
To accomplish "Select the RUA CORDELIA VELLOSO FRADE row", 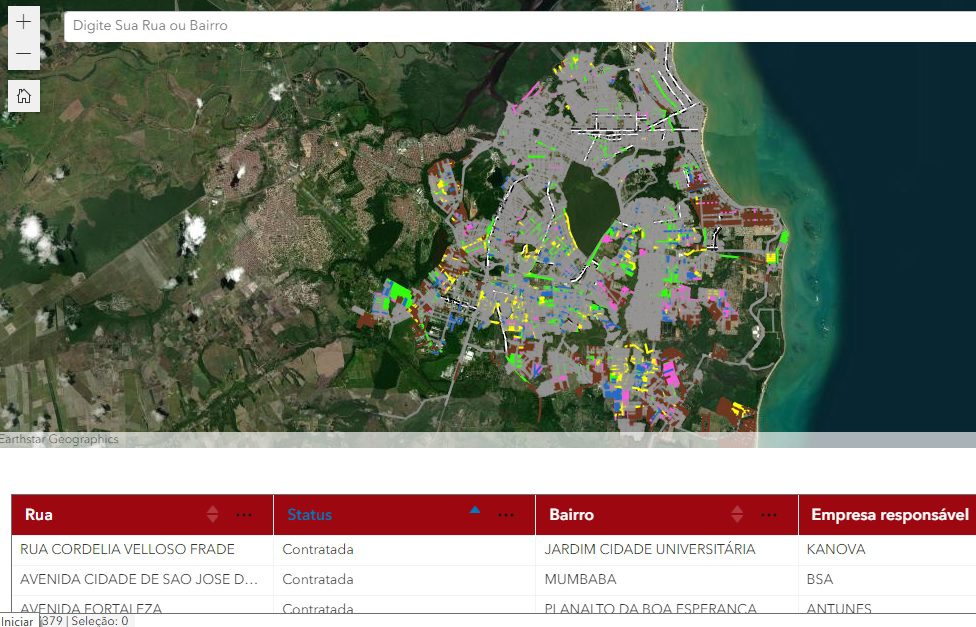I will click(x=494, y=550).
